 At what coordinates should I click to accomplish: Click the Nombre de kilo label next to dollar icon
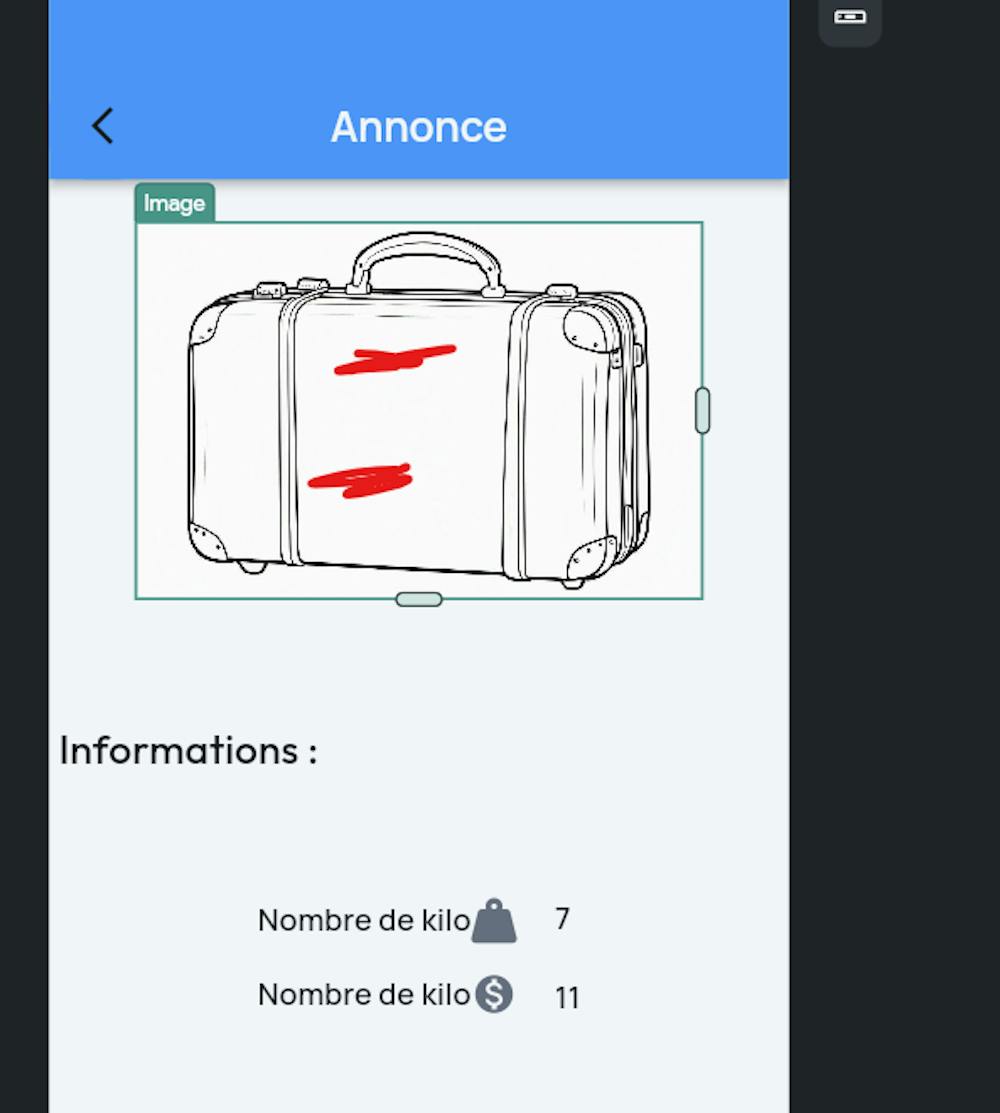tap(364, 994)
